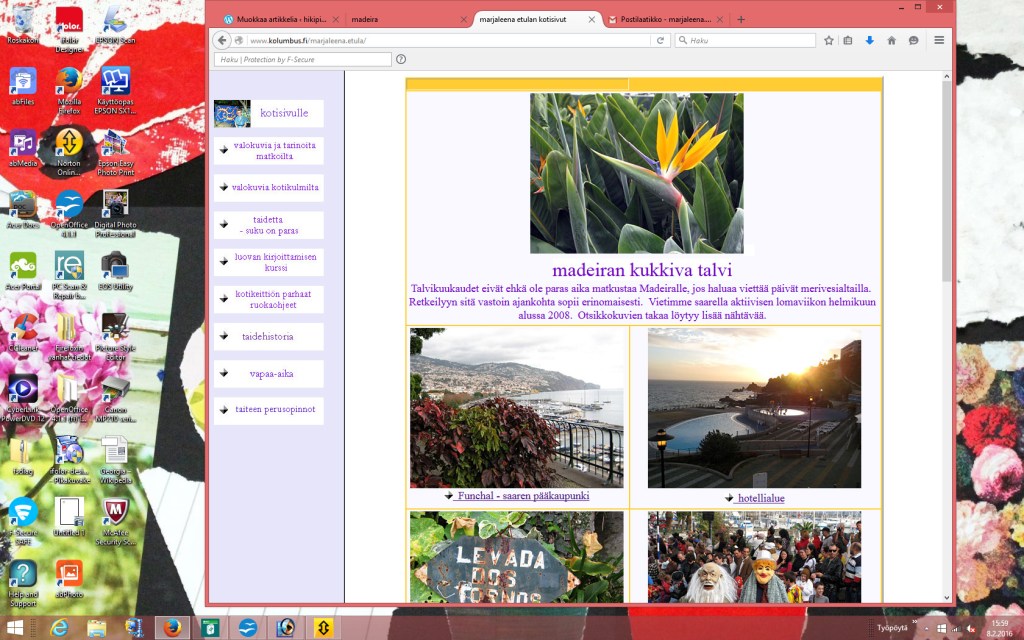
Task: Open a new tab with the plus button
Action: (x=741, y=19)
